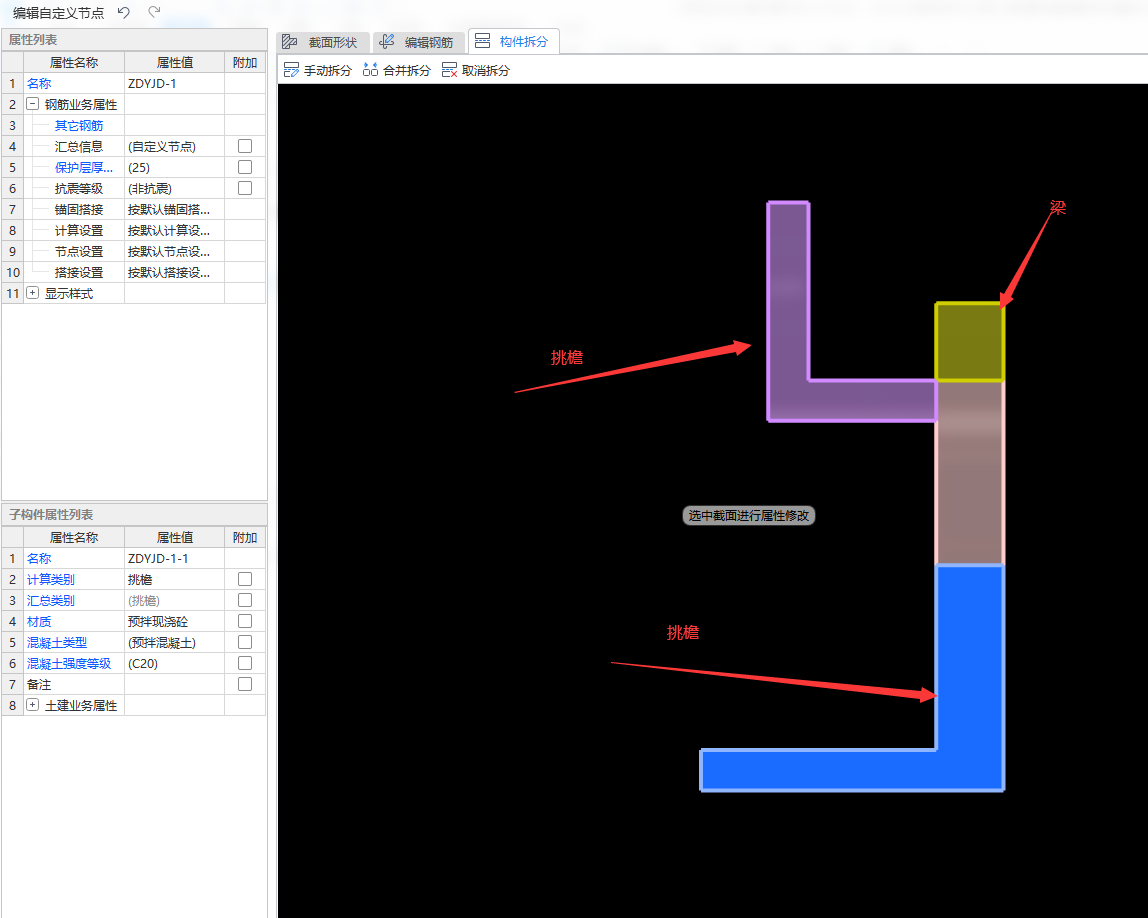Click the 截面形状 tab icon

290,42
